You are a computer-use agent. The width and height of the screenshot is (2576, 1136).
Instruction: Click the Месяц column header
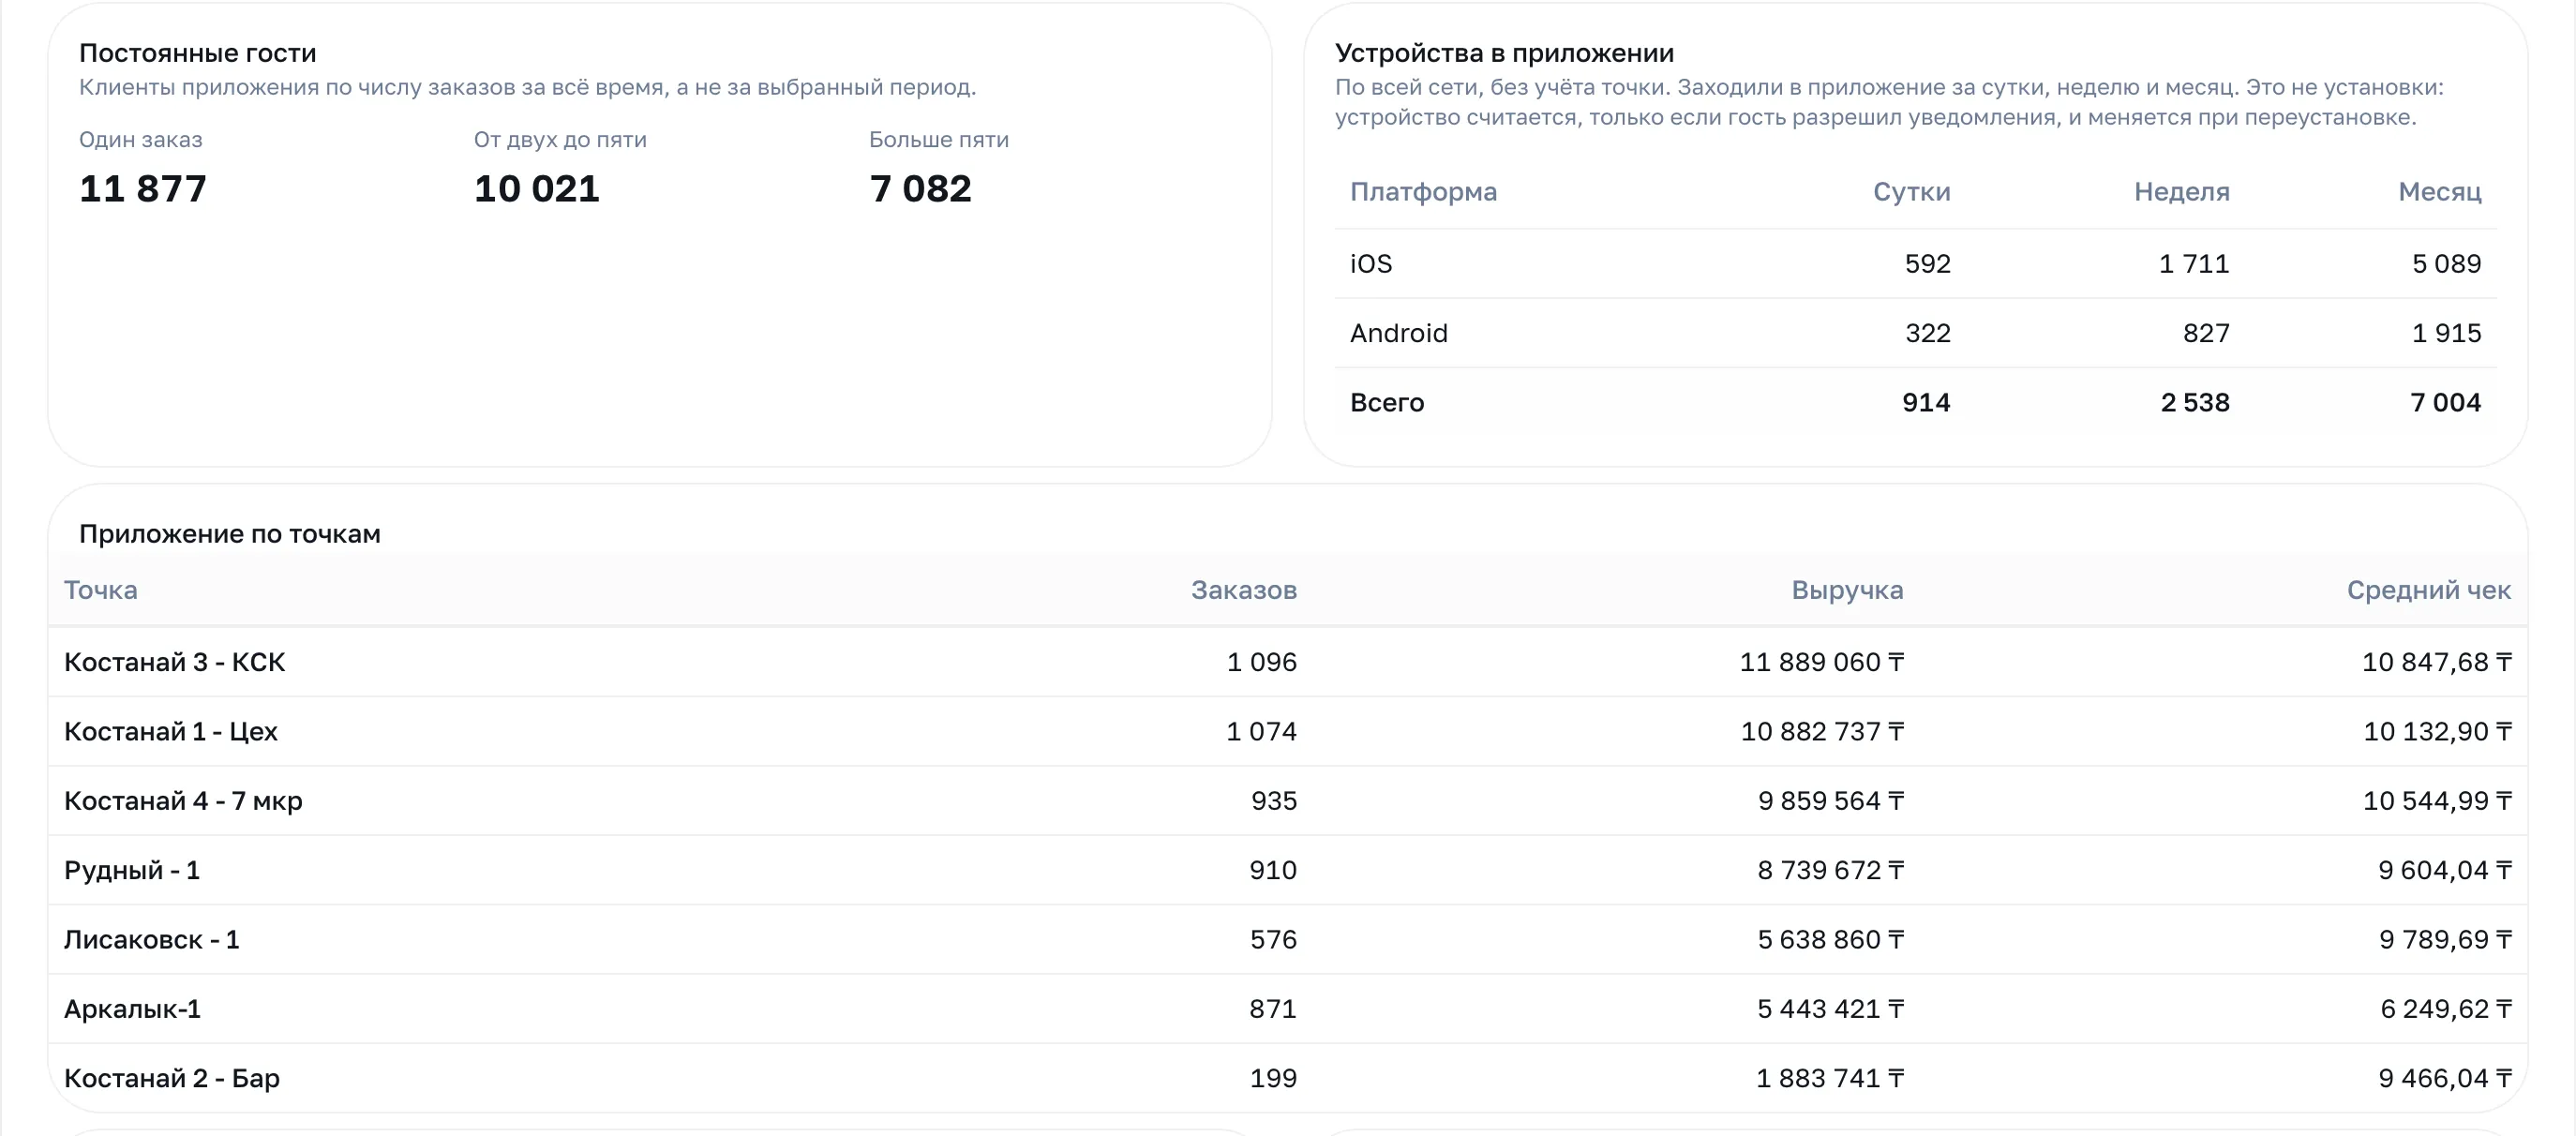coord(2439,192)
